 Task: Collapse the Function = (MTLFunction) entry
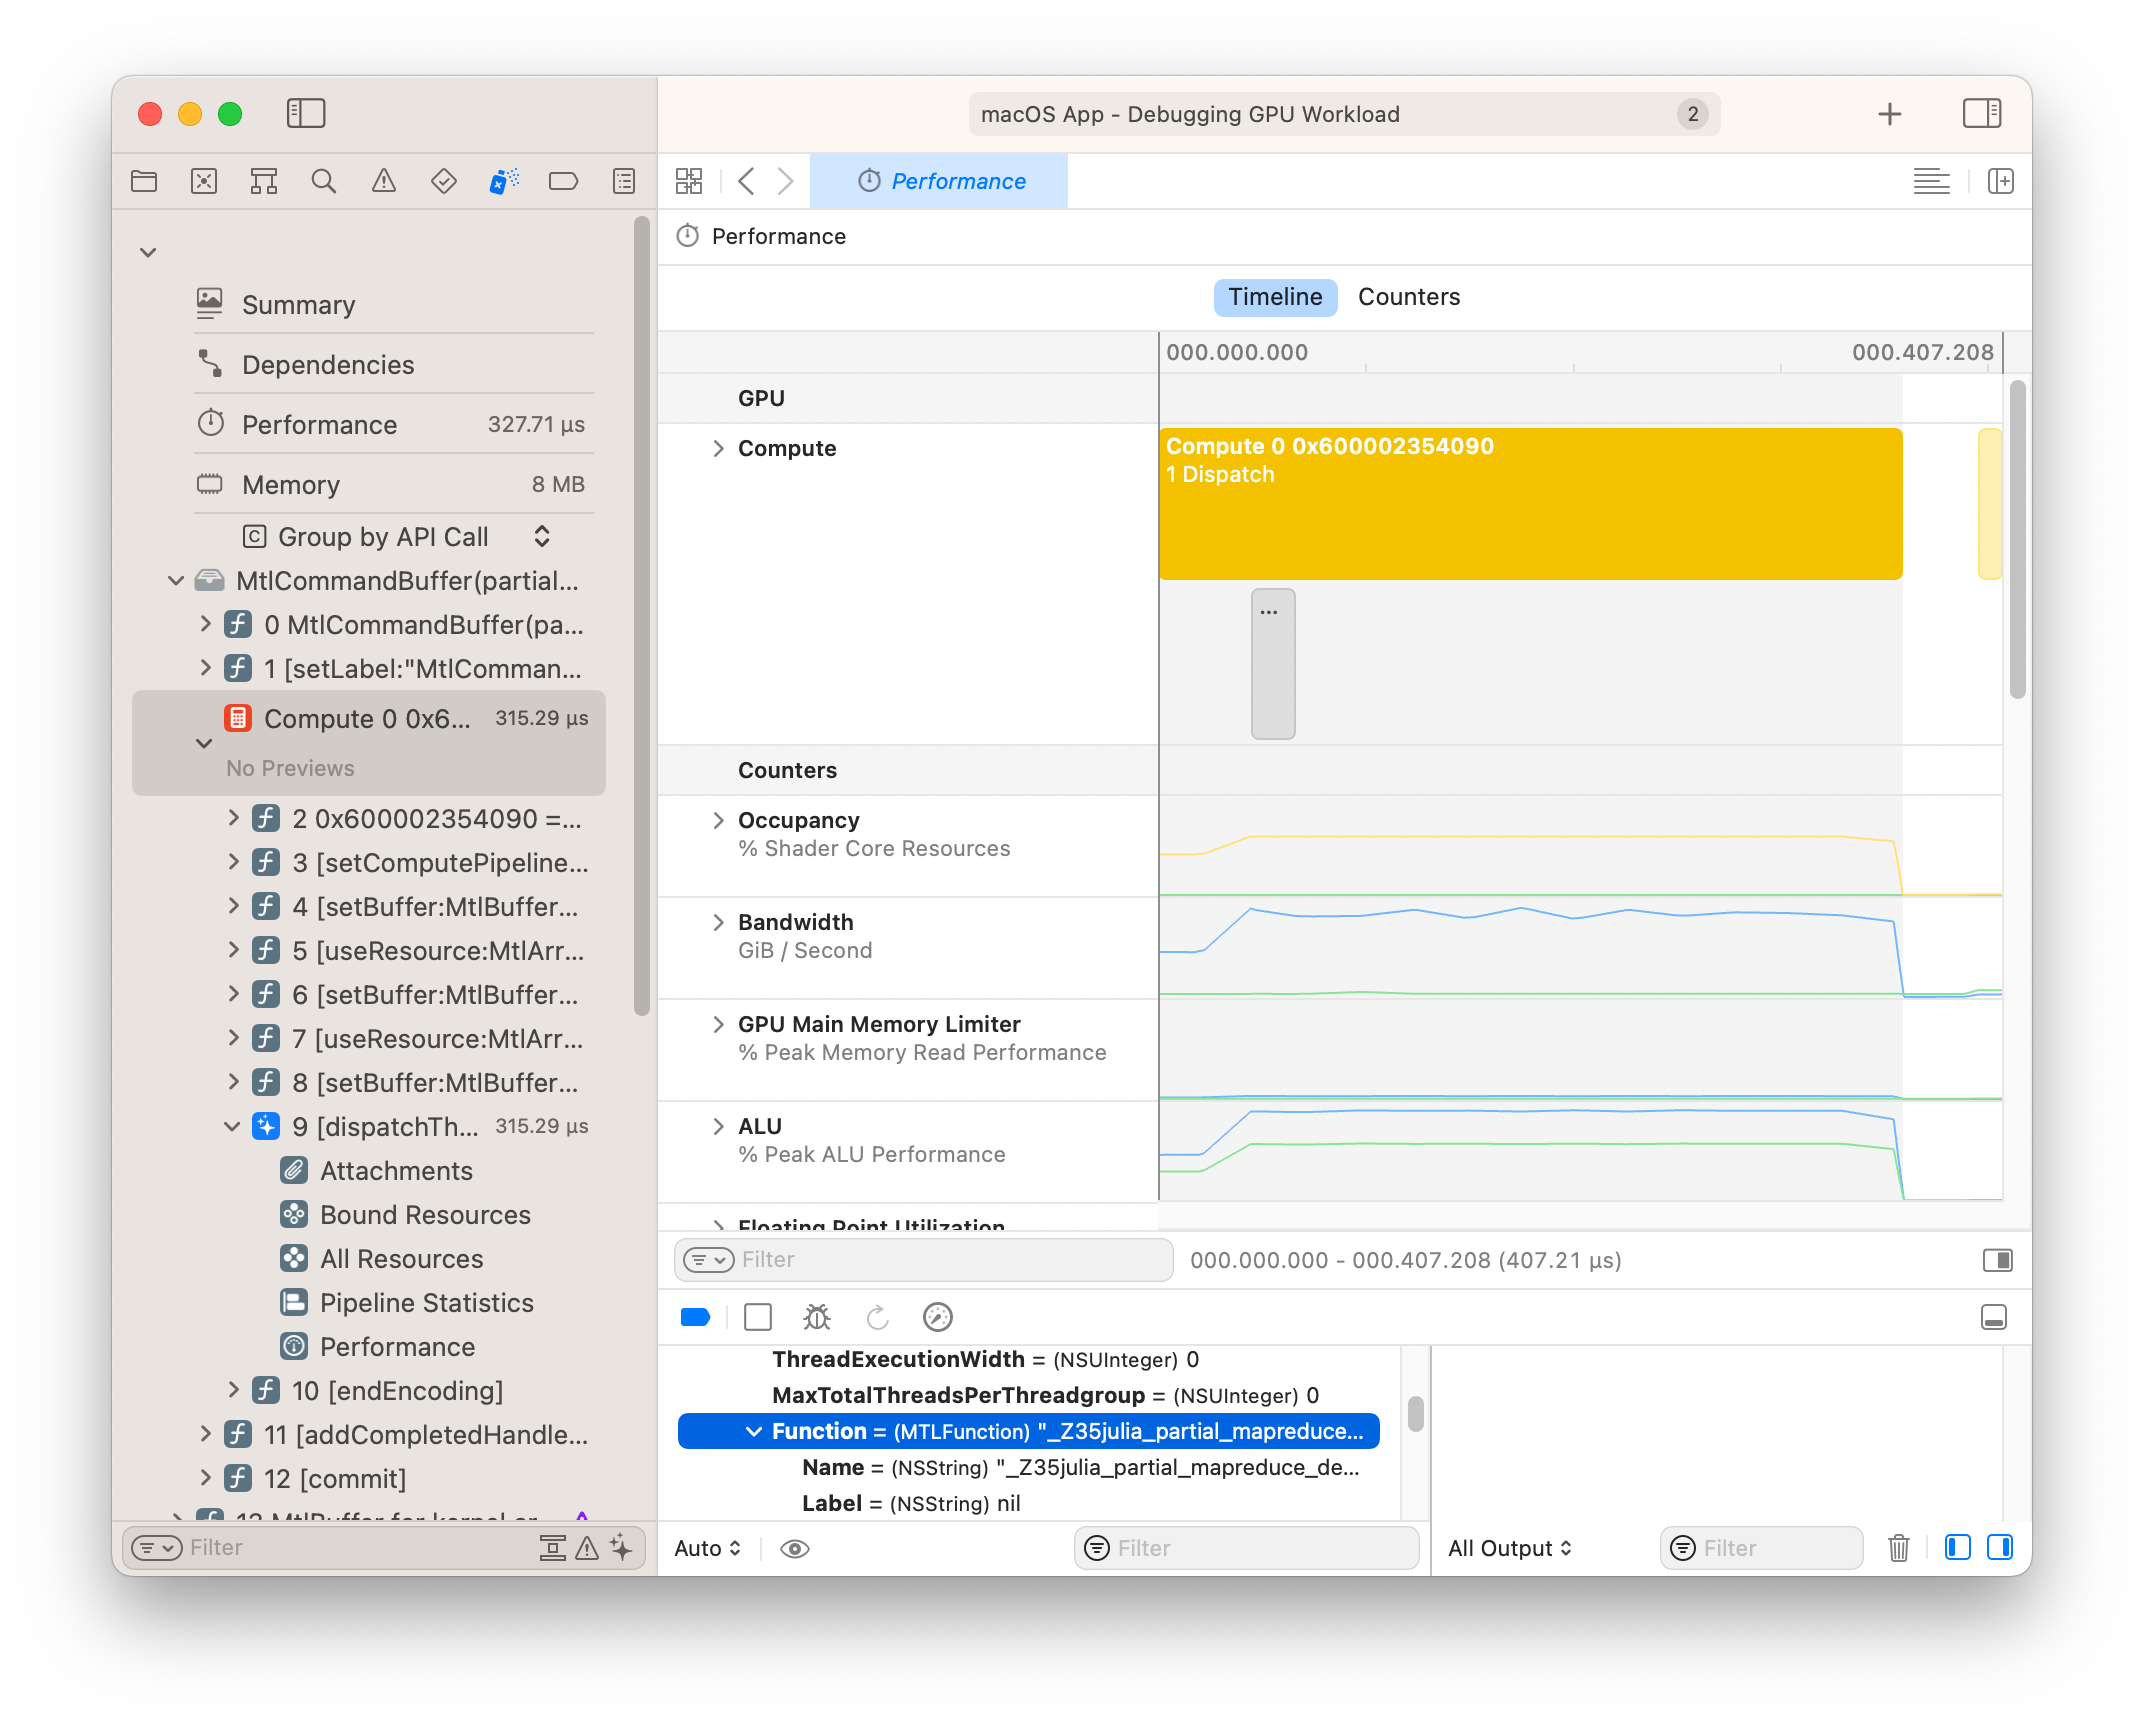coord(754,1431)
